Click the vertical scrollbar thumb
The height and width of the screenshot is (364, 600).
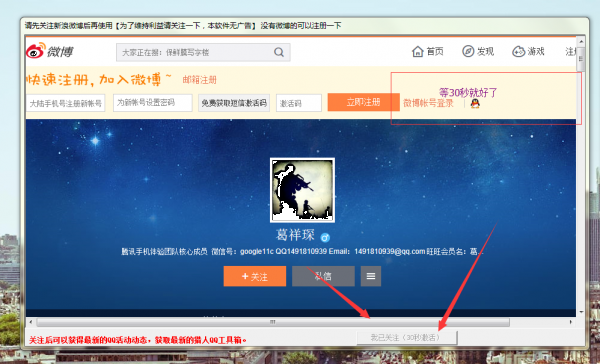tap(581, 59)
